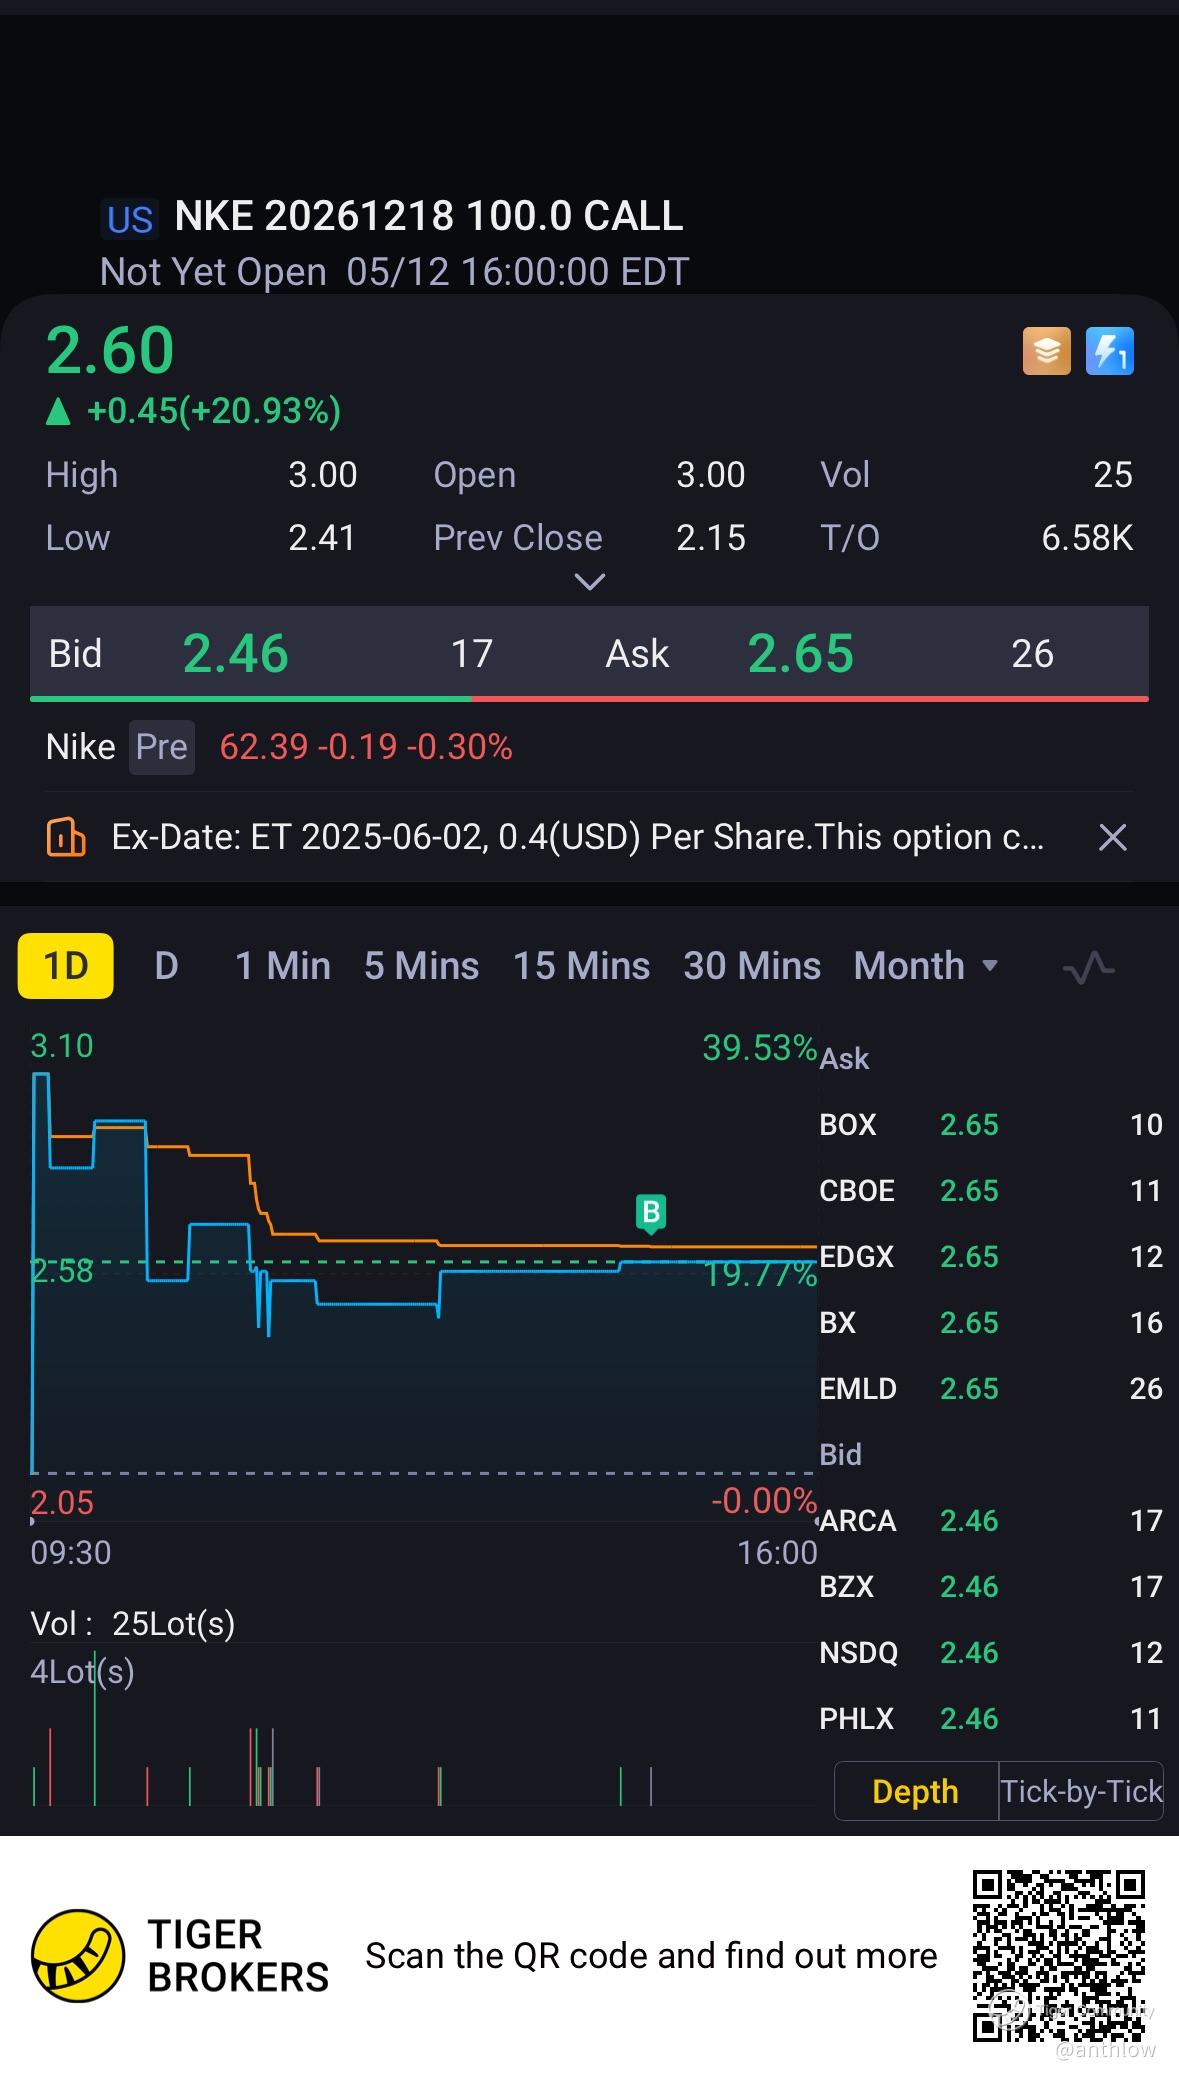
Task: Switch to the 15 Mins chart
Action: 581,966
